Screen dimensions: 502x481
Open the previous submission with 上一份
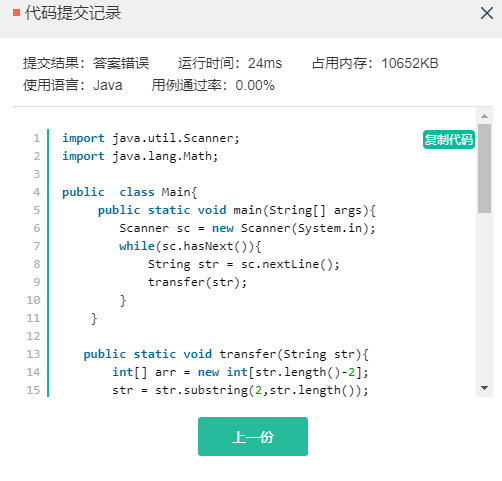coord(253,436)
